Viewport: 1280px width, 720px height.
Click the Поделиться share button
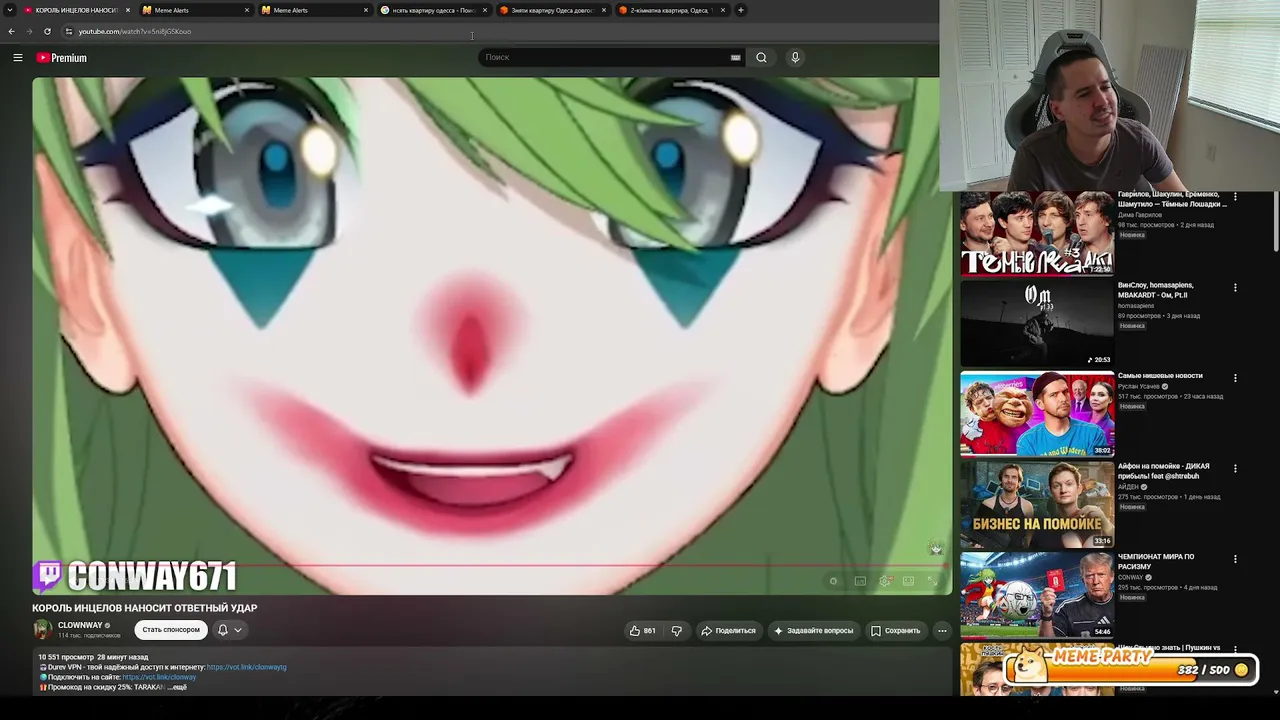(728, 631)
